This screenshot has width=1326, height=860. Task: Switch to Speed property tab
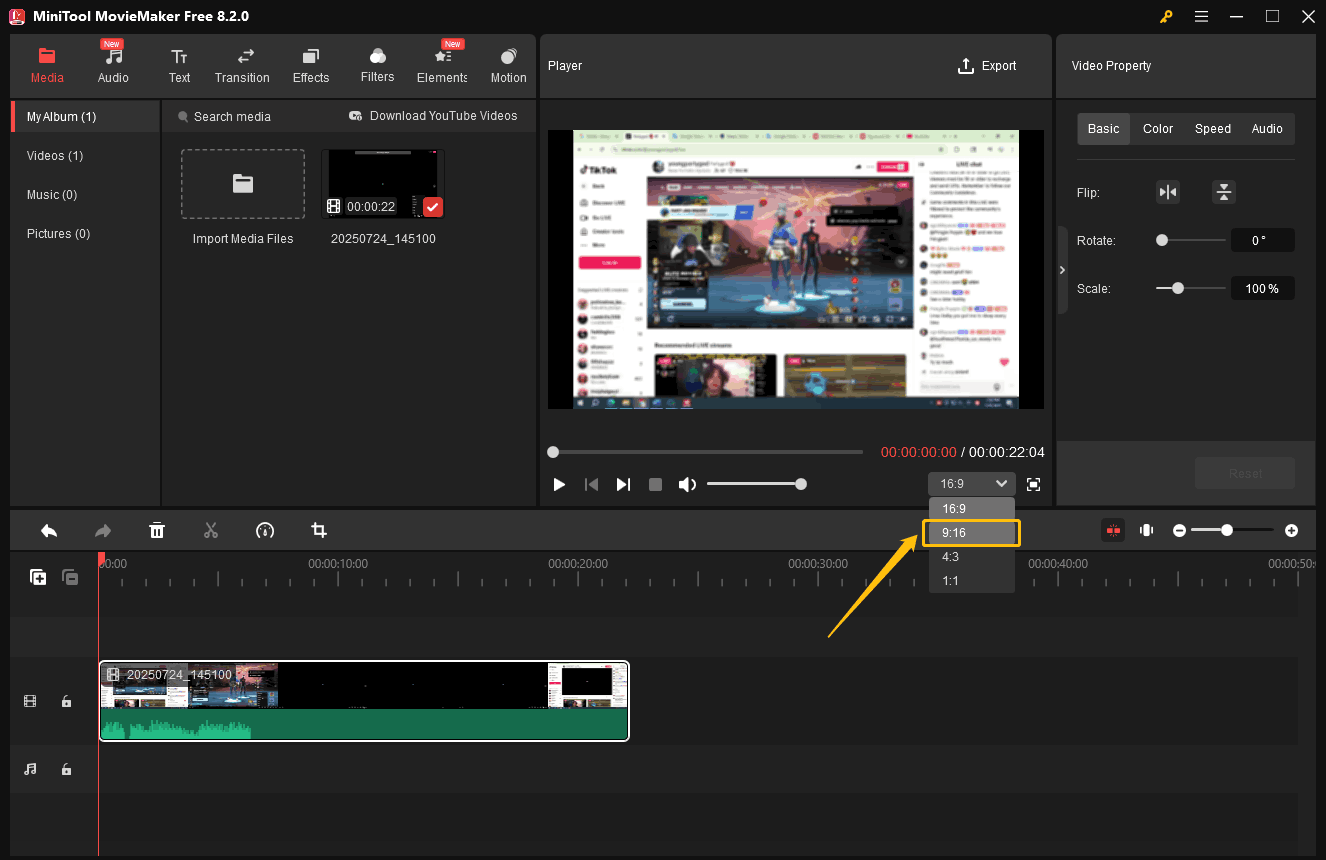(x=1213, y=129)
